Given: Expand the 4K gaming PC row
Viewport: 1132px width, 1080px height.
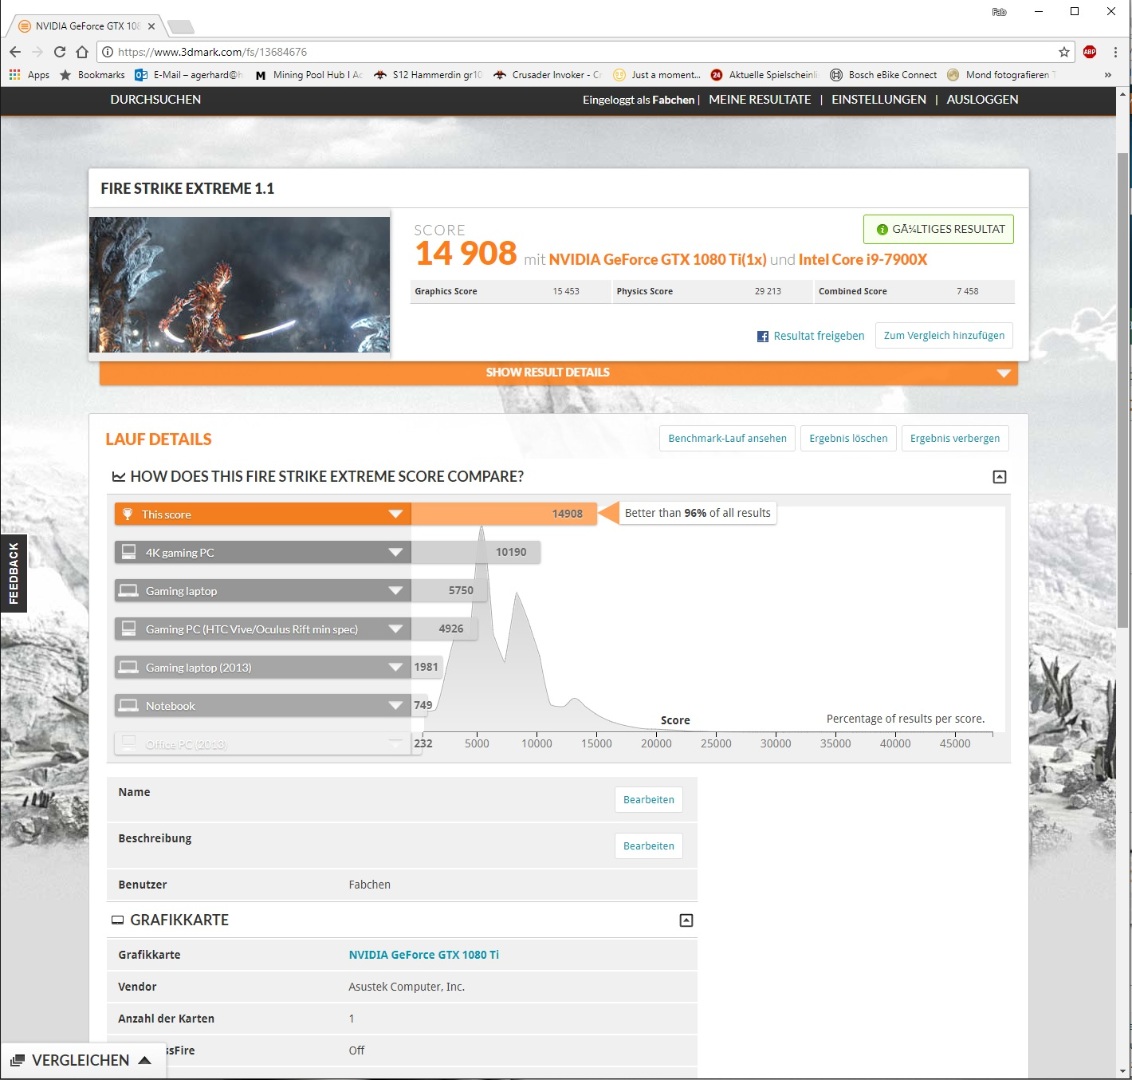Looking at the screenshot, I should point(395,552).
